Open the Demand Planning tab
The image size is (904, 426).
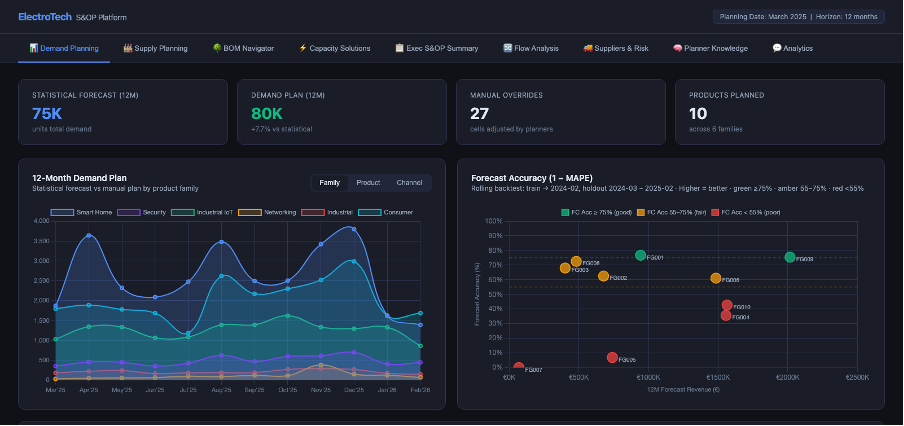[64, 48]
